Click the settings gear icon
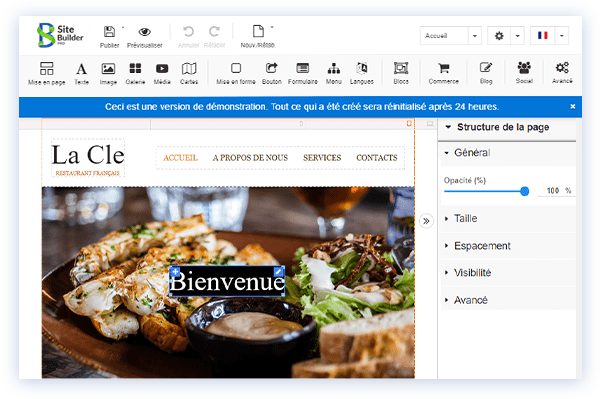Image resolution: width=600 pixels, height=399 pixels. (499, 36)
